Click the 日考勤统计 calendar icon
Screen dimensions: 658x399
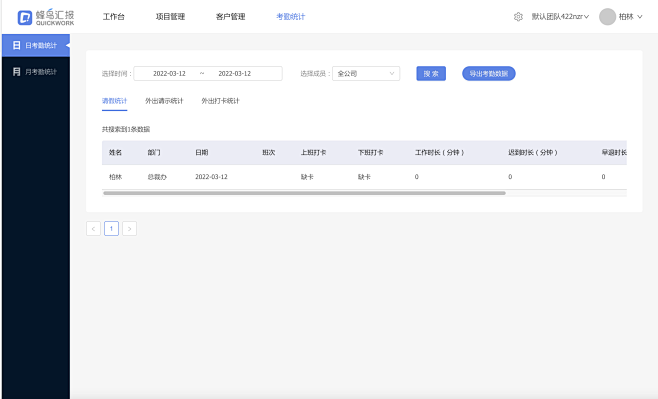click(x=16, y=45)
